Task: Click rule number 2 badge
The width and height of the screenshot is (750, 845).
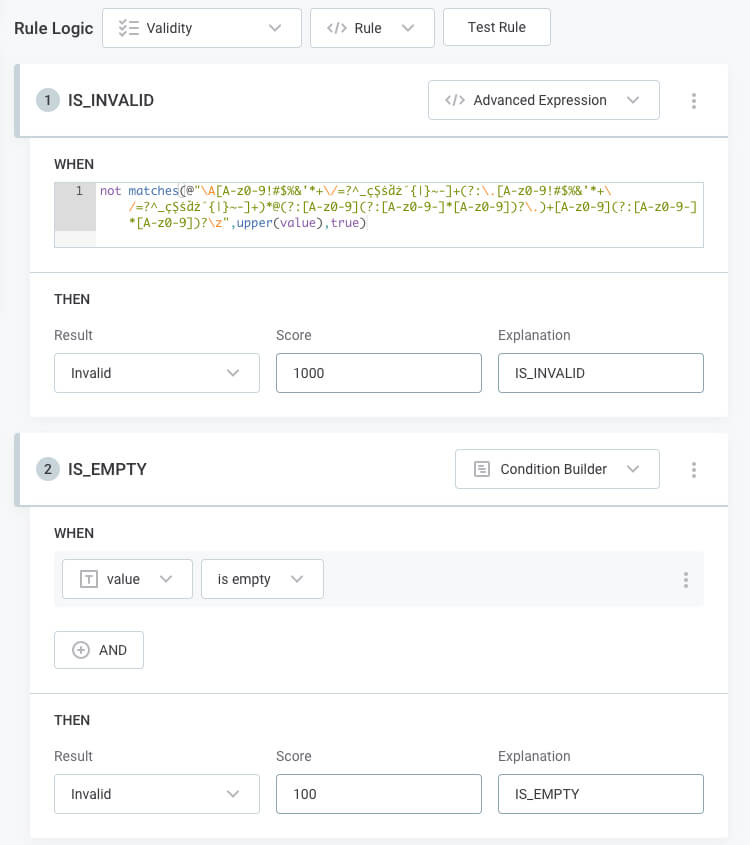Action: 48,469
